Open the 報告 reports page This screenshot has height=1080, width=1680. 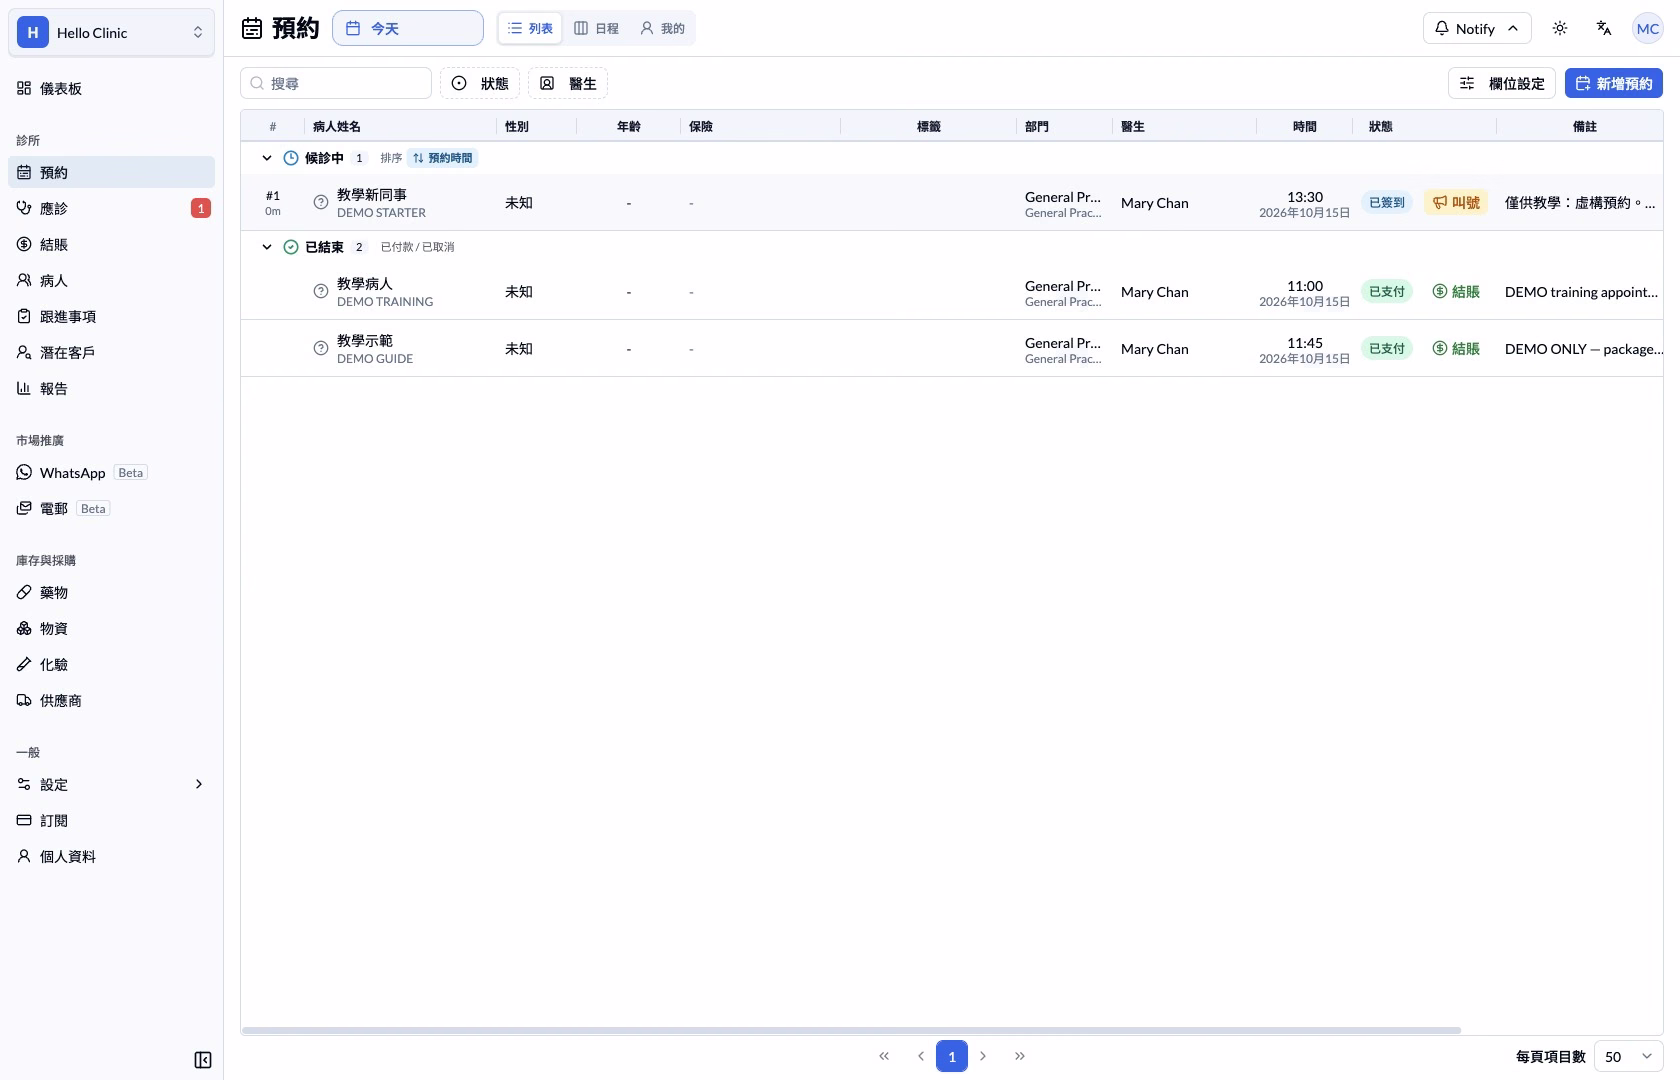[x=111, y=388]
